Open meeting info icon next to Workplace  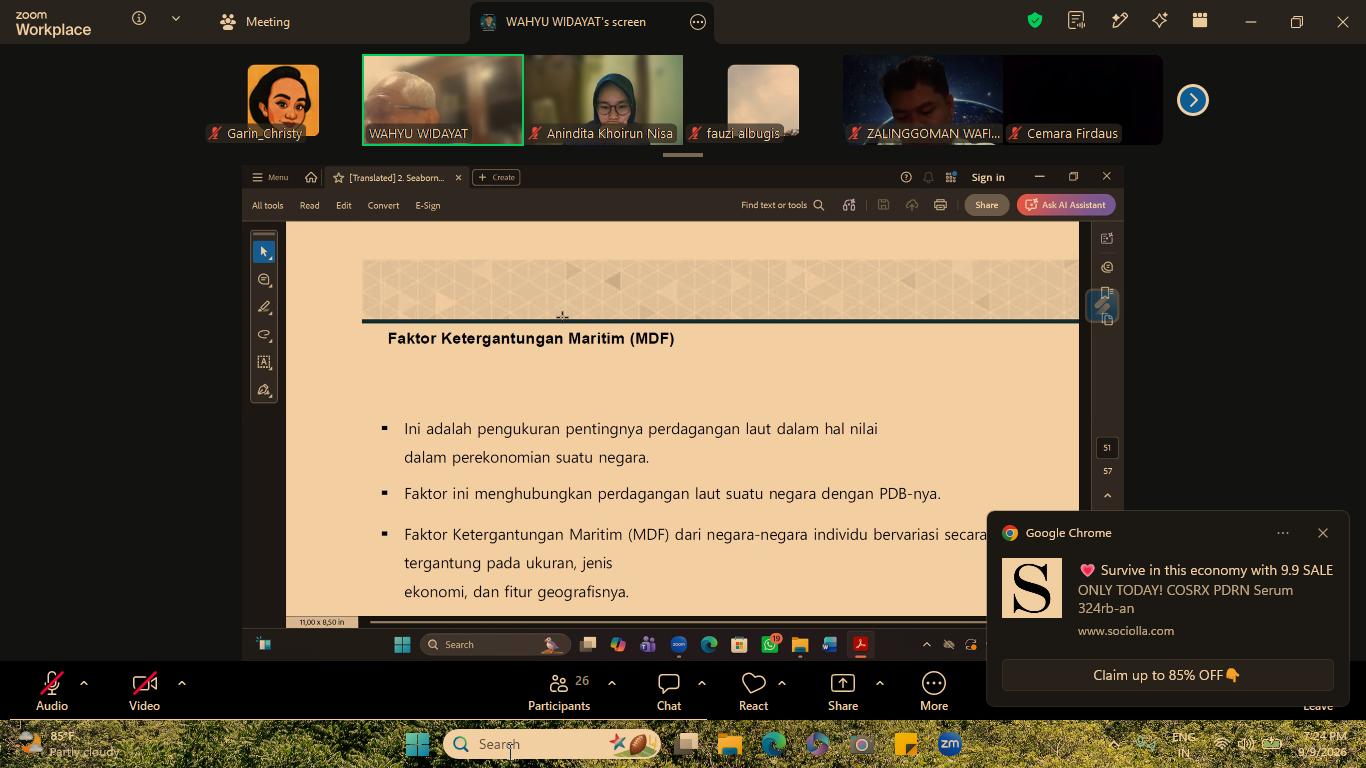pos(139,19)
